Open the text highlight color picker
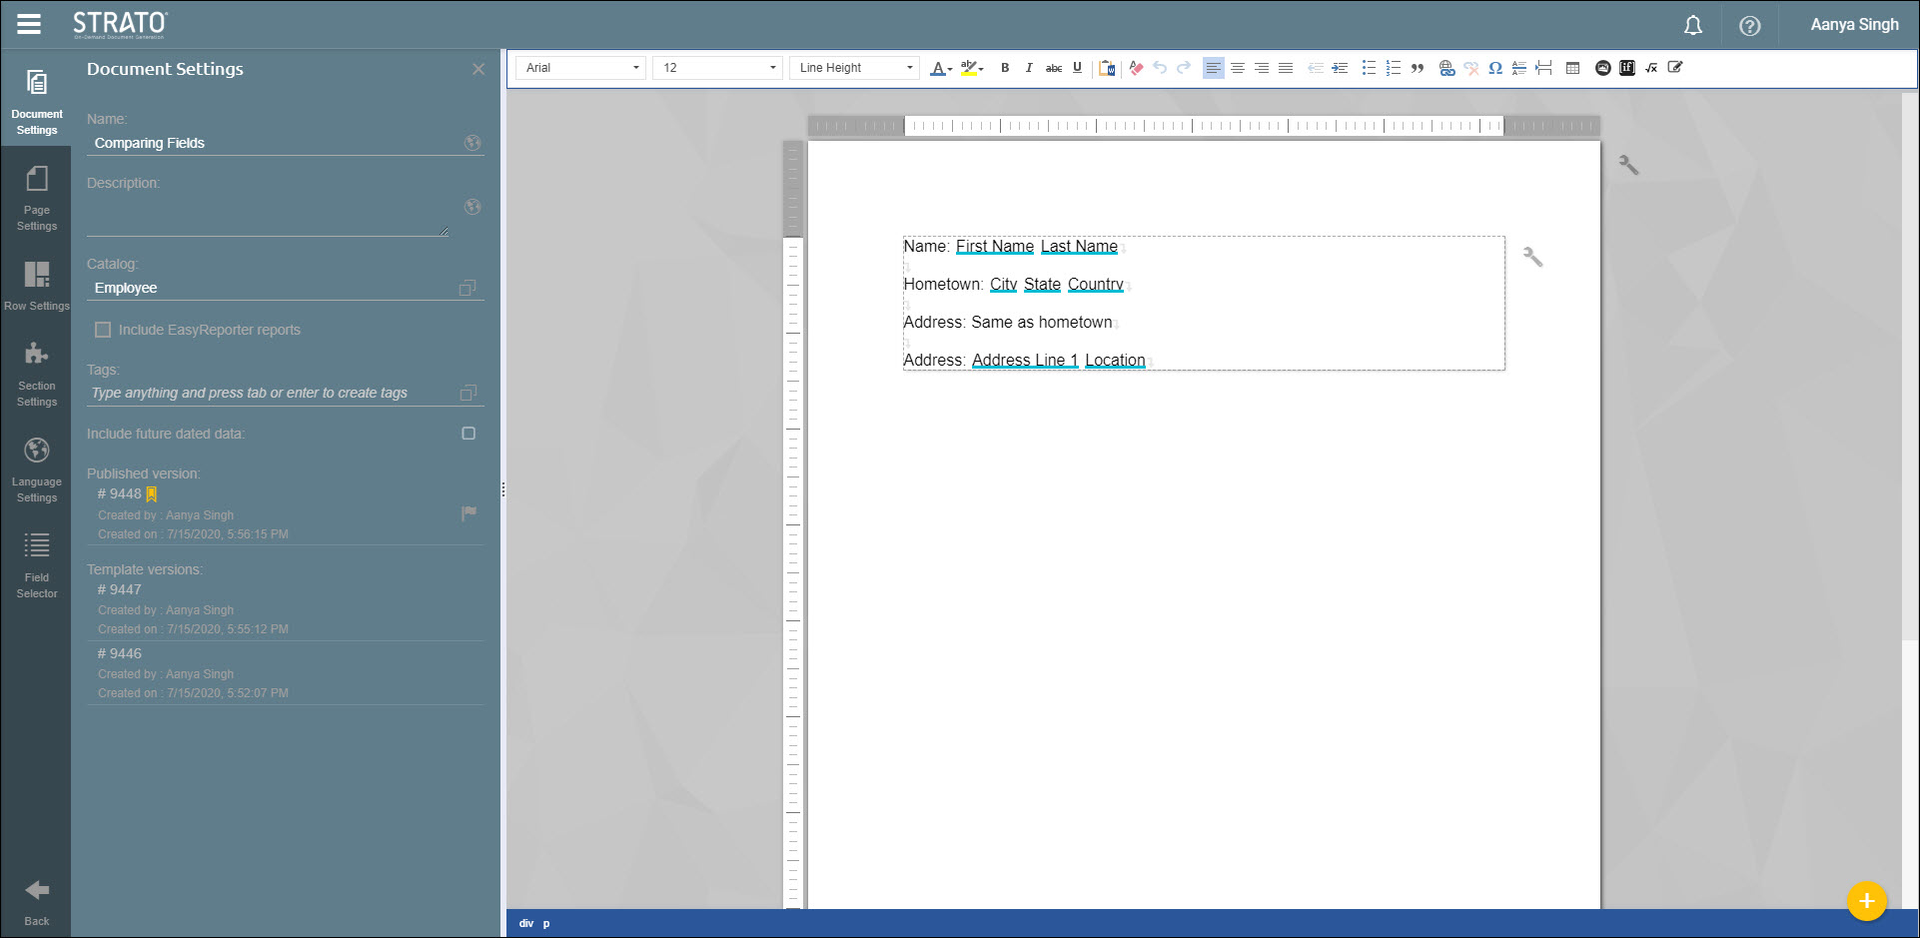The width and height of the screenshot is (1920, 938). [971, 68]
